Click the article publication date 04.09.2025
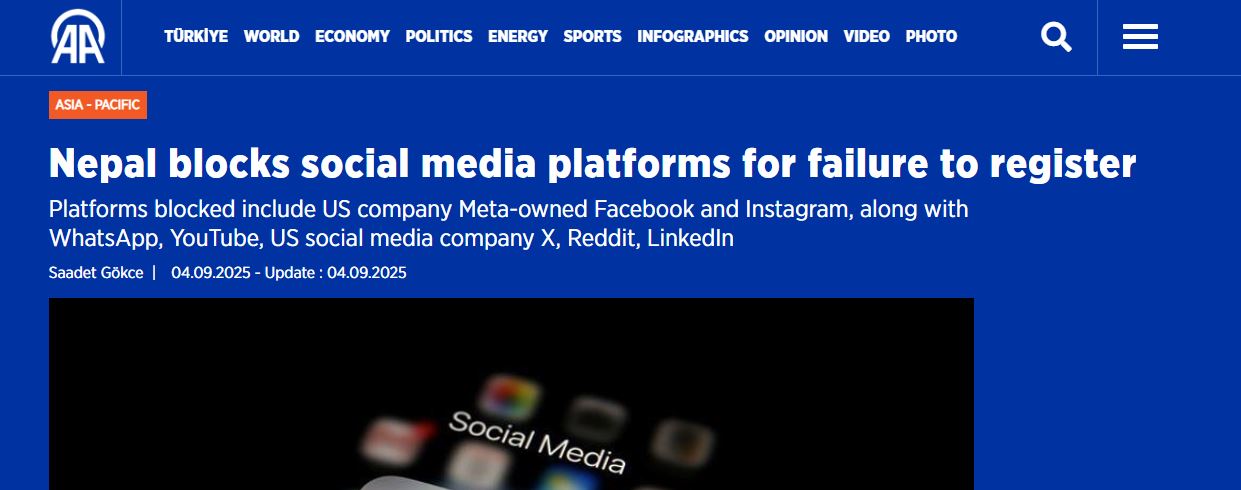 click(208, 272)
